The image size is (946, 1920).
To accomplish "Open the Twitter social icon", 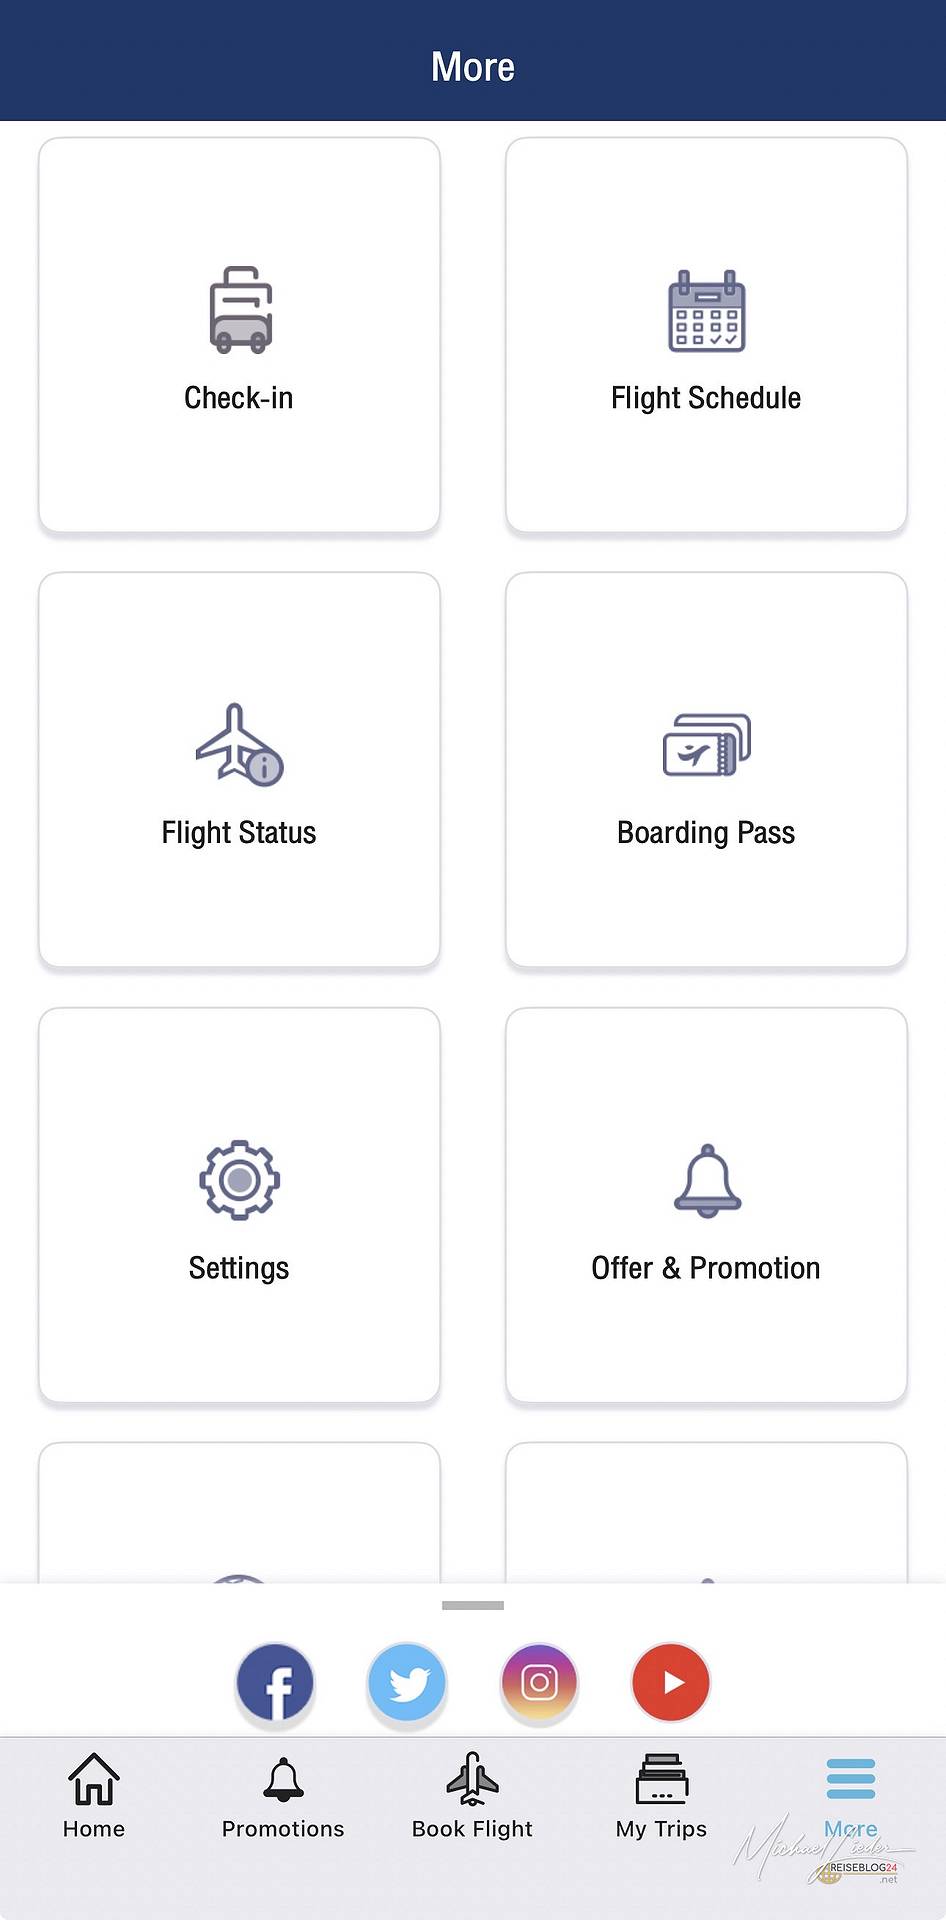I will [407, 1683].
